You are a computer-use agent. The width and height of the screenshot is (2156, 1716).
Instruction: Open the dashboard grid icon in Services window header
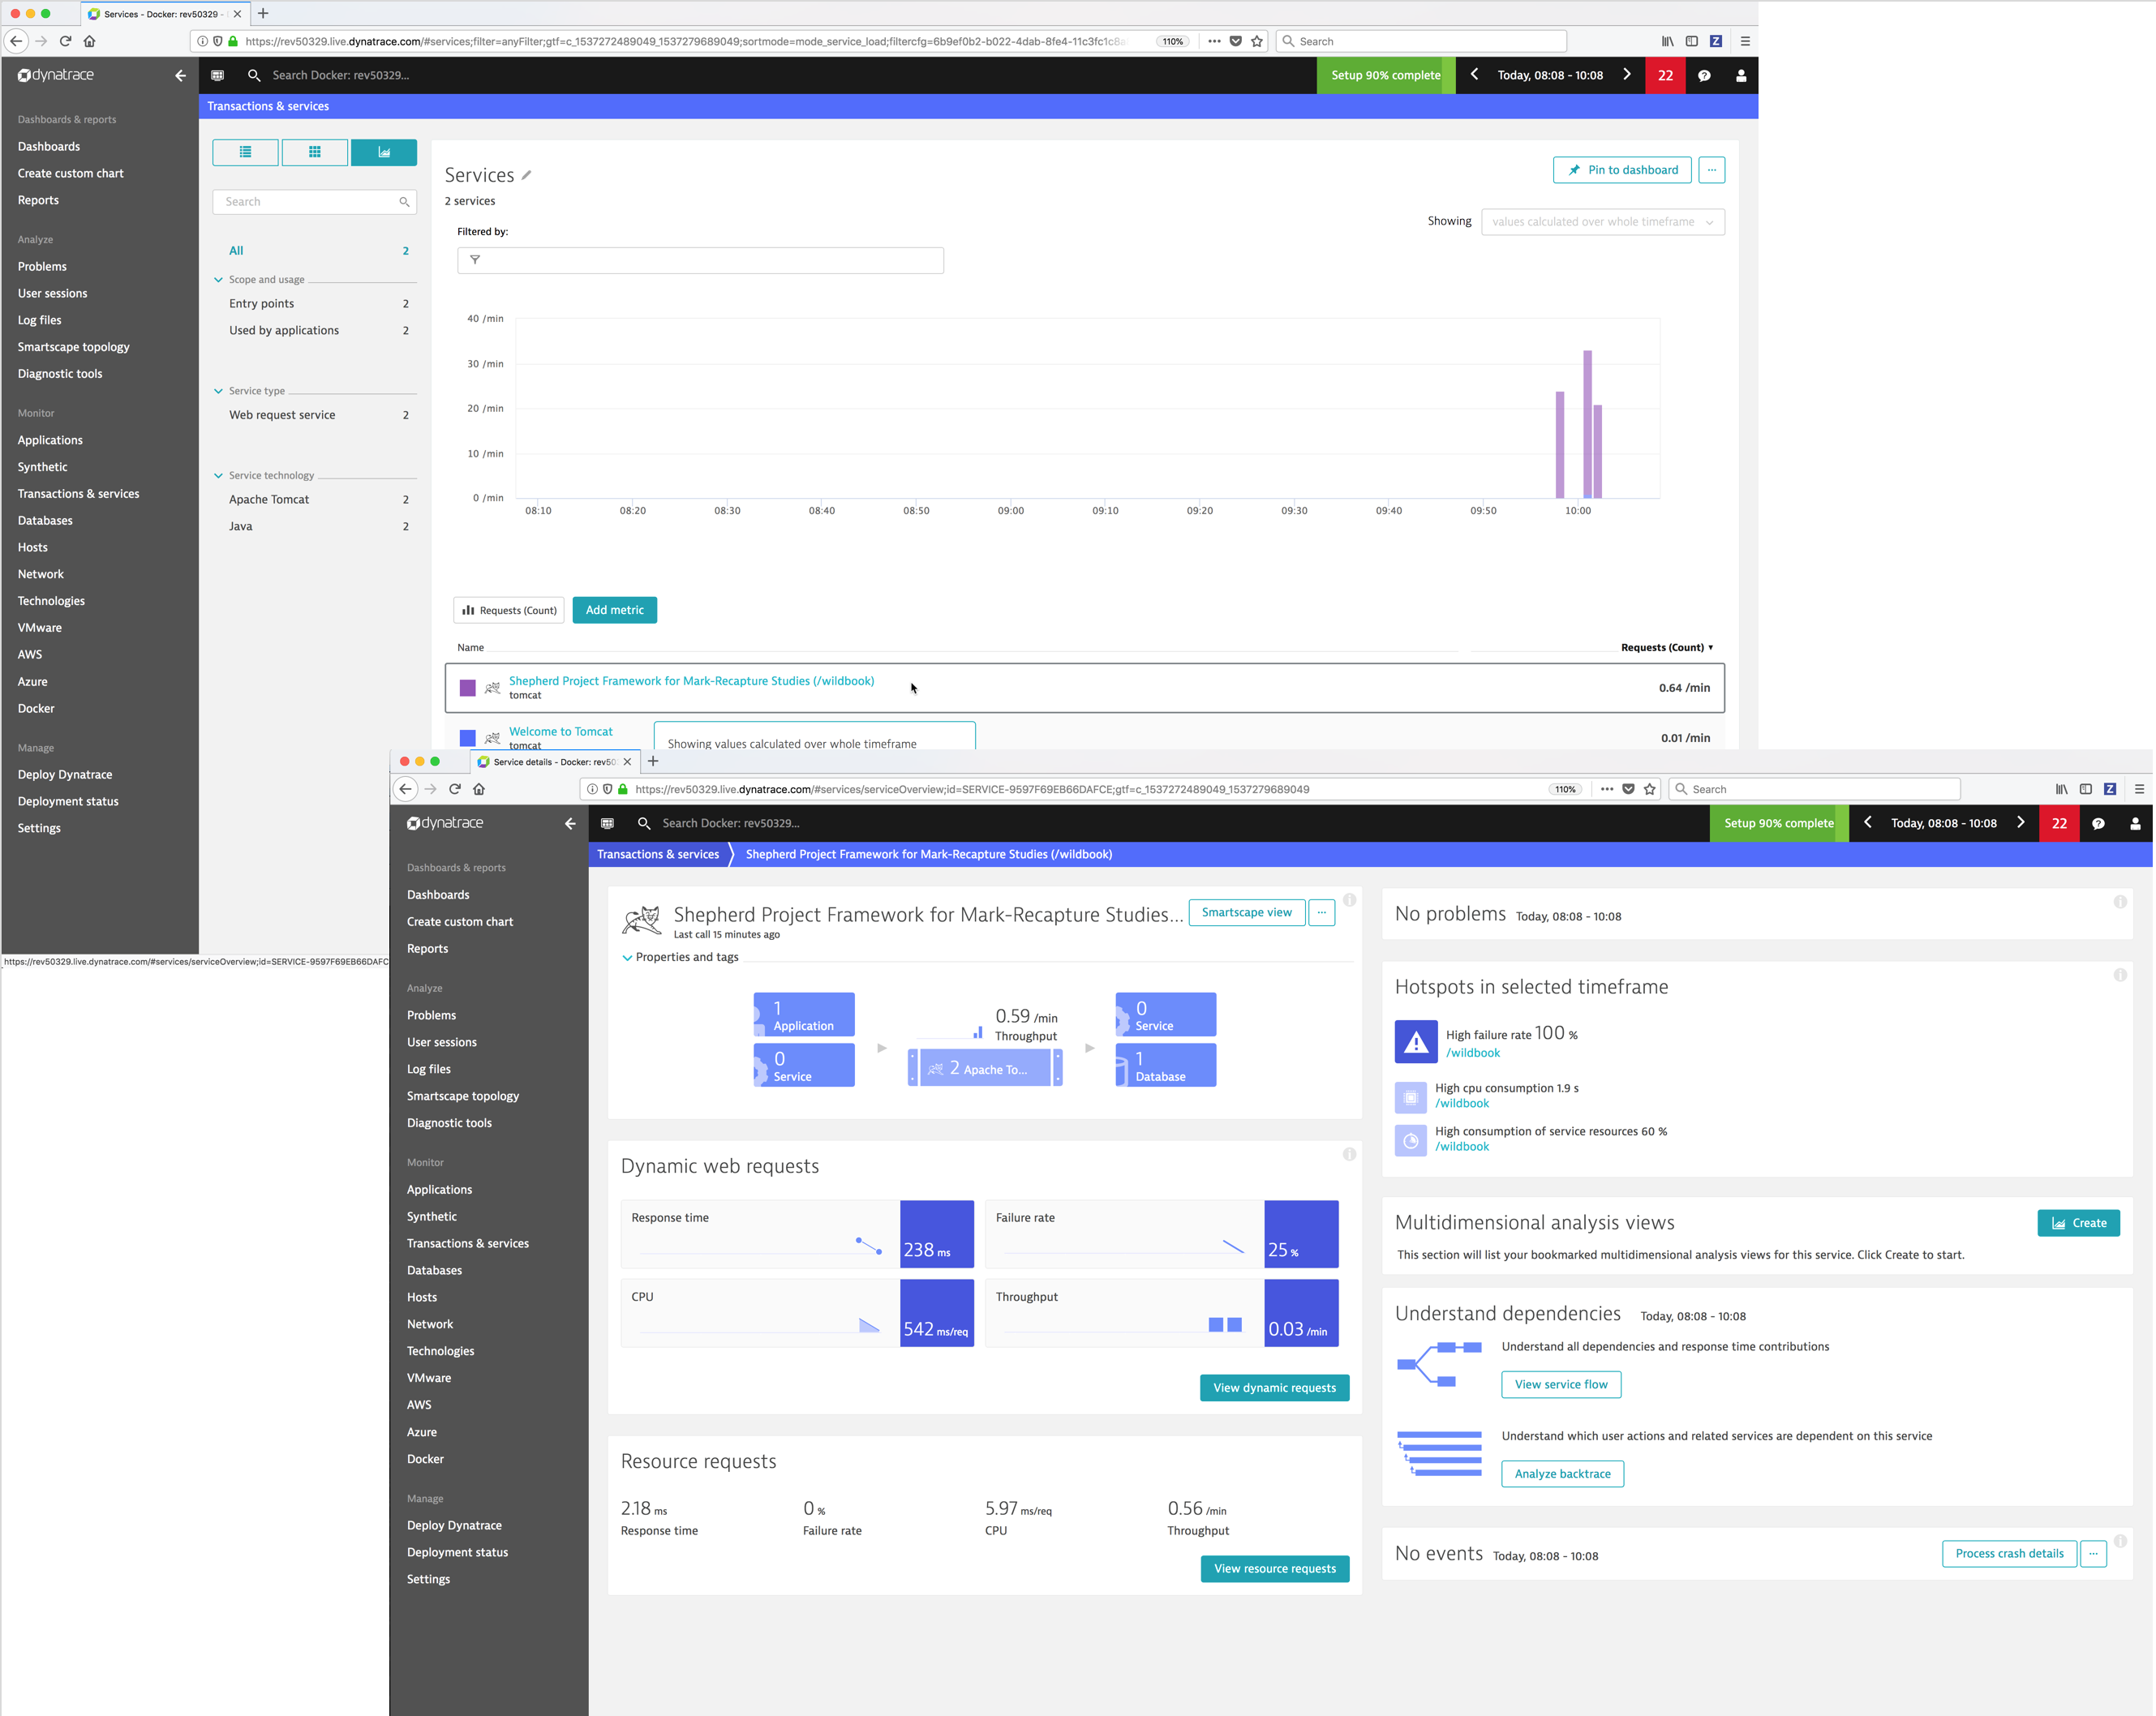point(217,75)
